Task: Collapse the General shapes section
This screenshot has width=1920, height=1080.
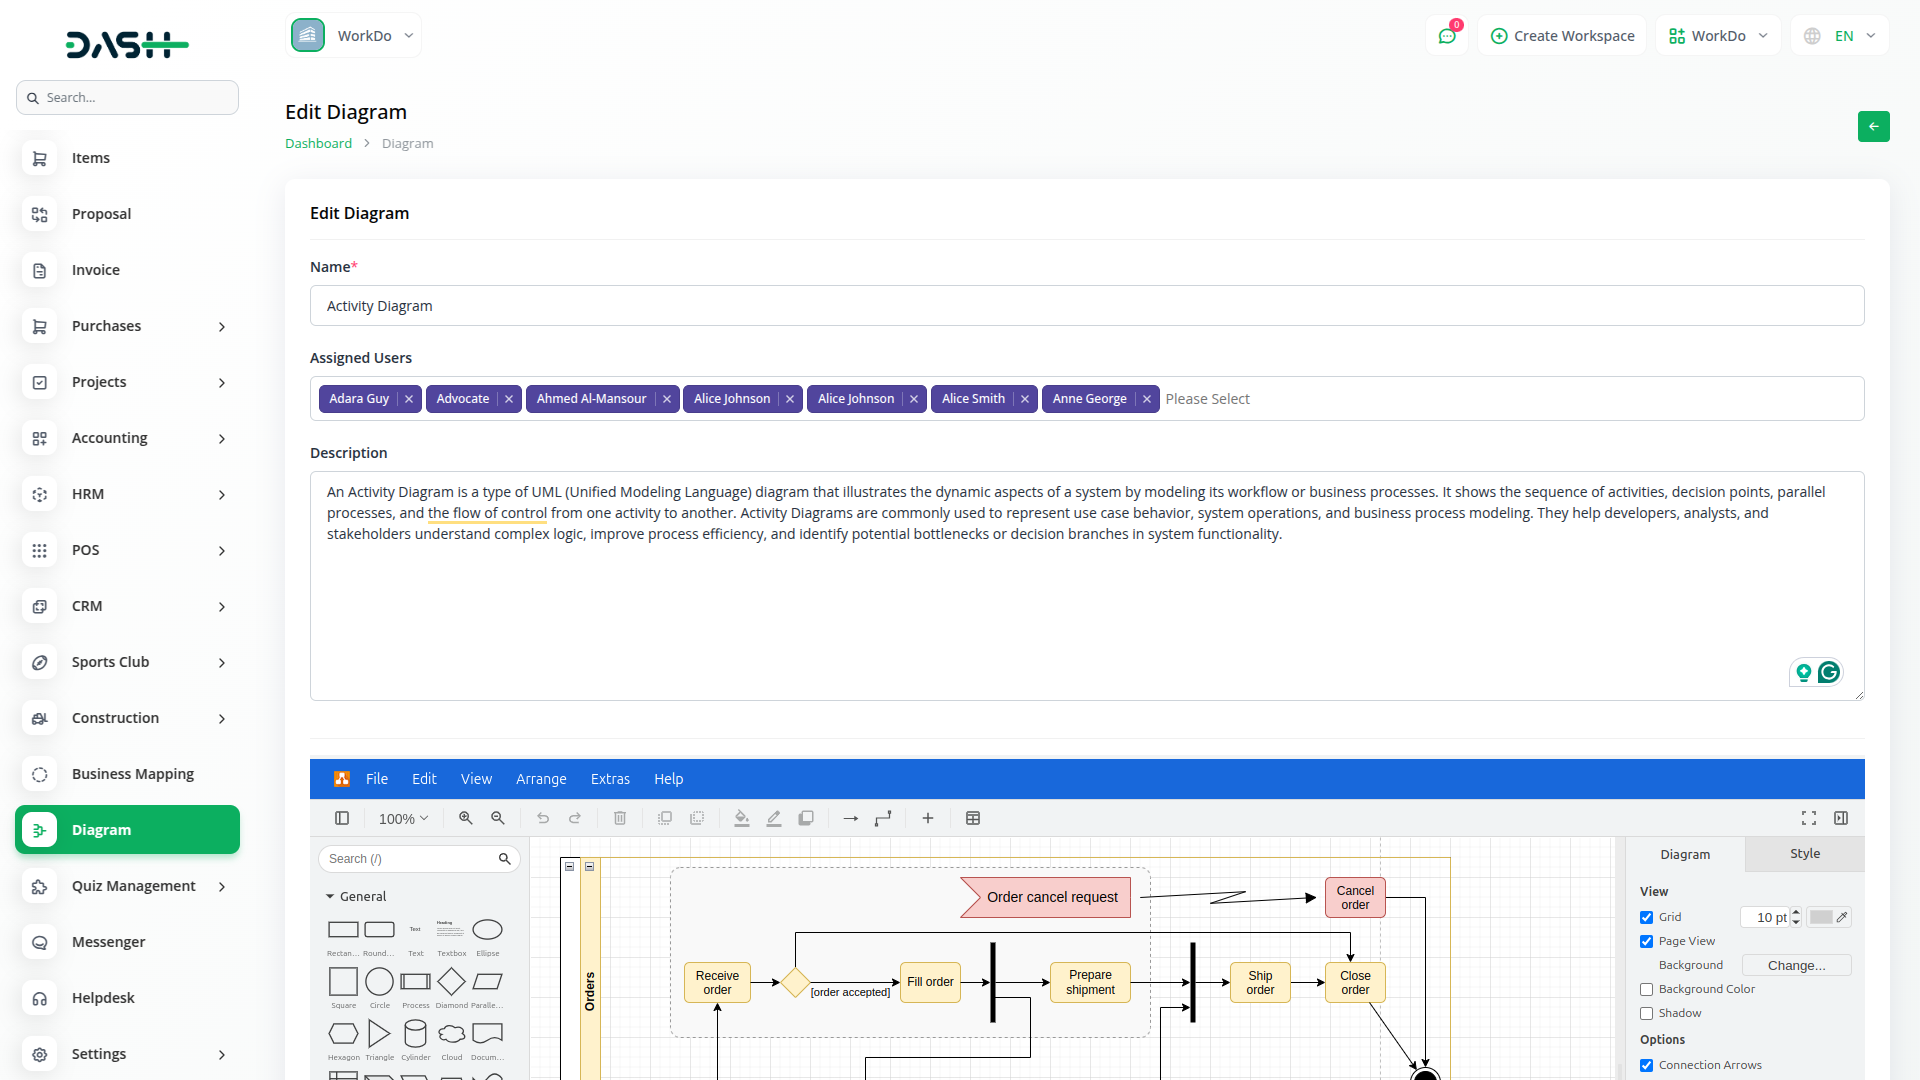Action: pos(330,897)
